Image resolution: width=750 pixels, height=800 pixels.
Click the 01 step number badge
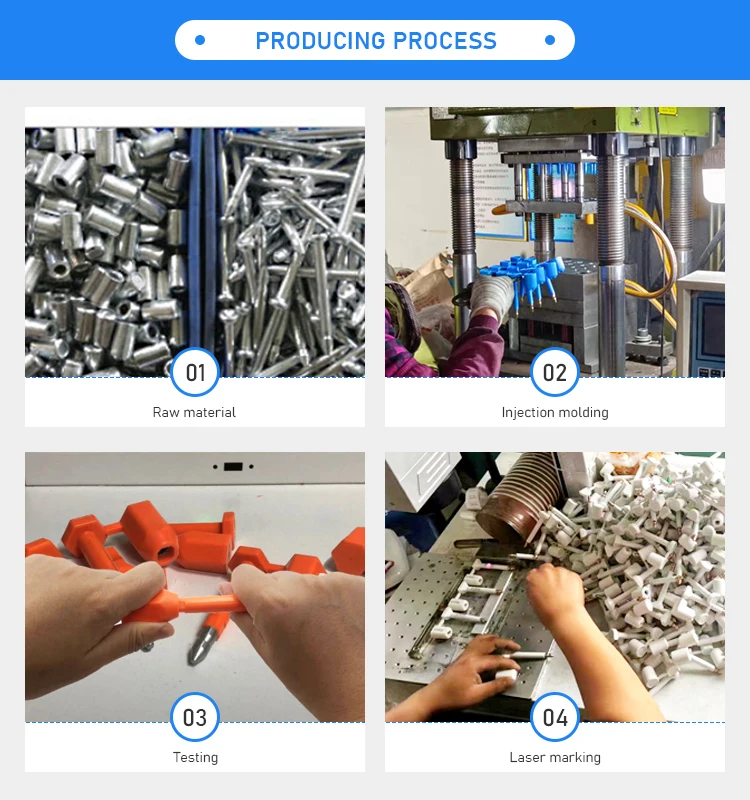click(x=195, y=372)
